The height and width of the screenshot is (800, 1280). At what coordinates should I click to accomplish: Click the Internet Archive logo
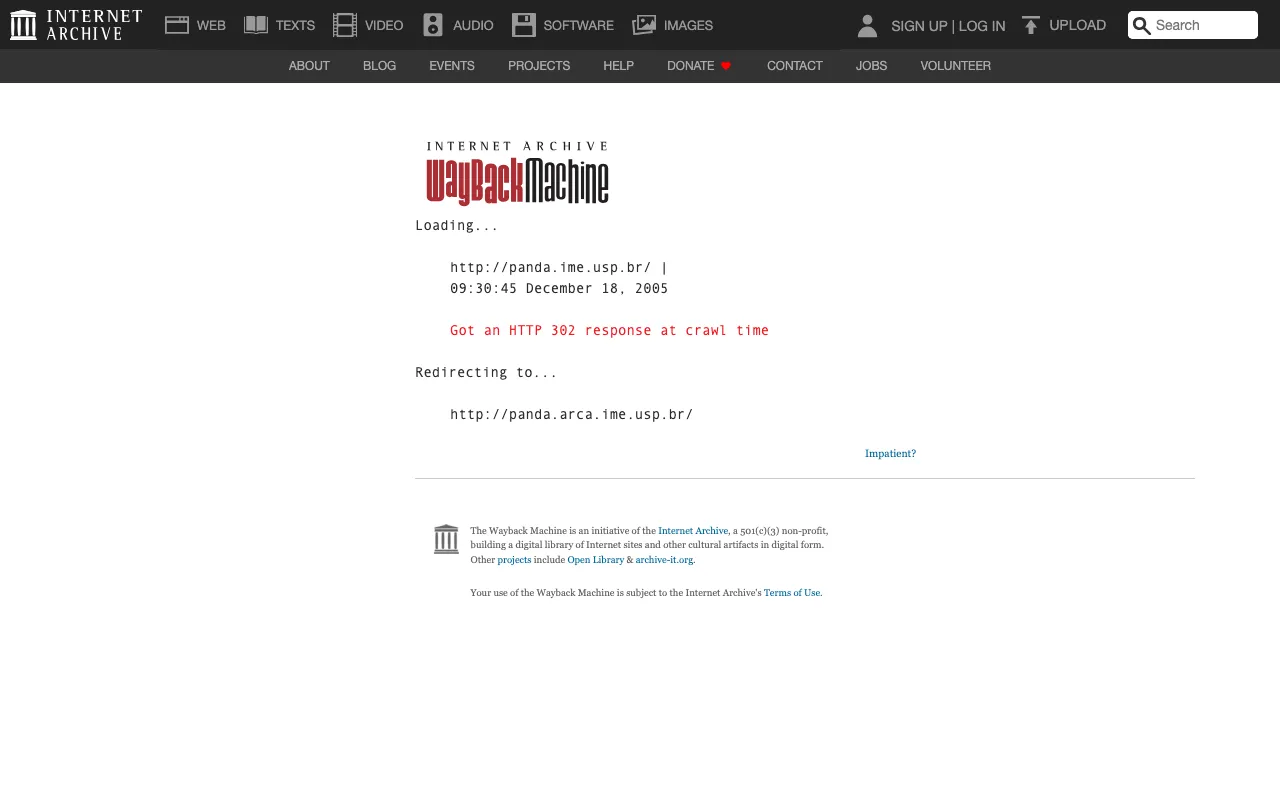point(23,24)
